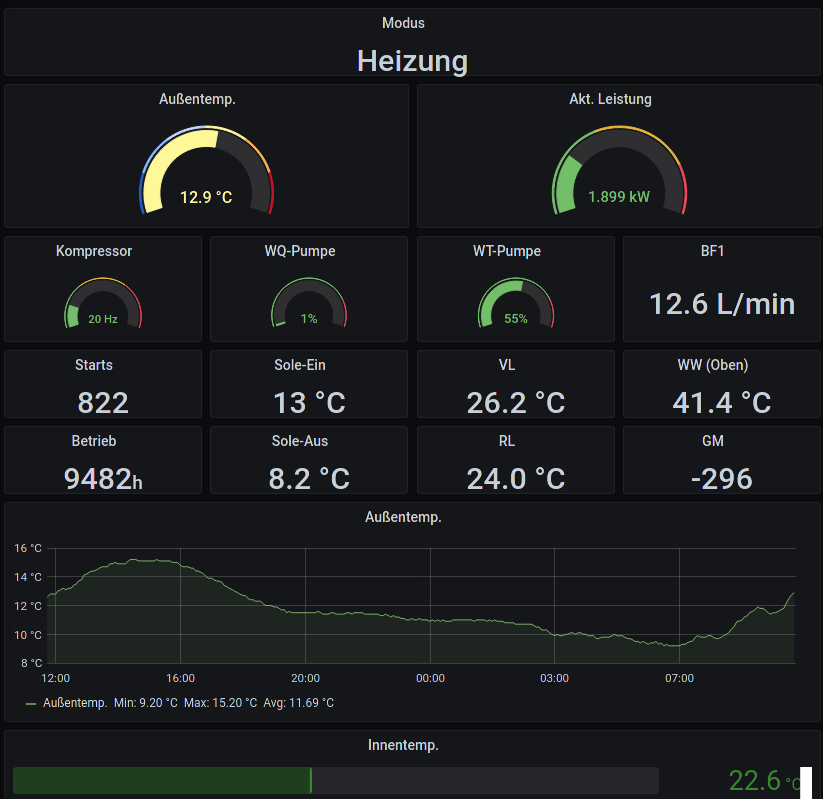Open the Innentemp. panel title
823x799 pixels.
tap(403, 745)
